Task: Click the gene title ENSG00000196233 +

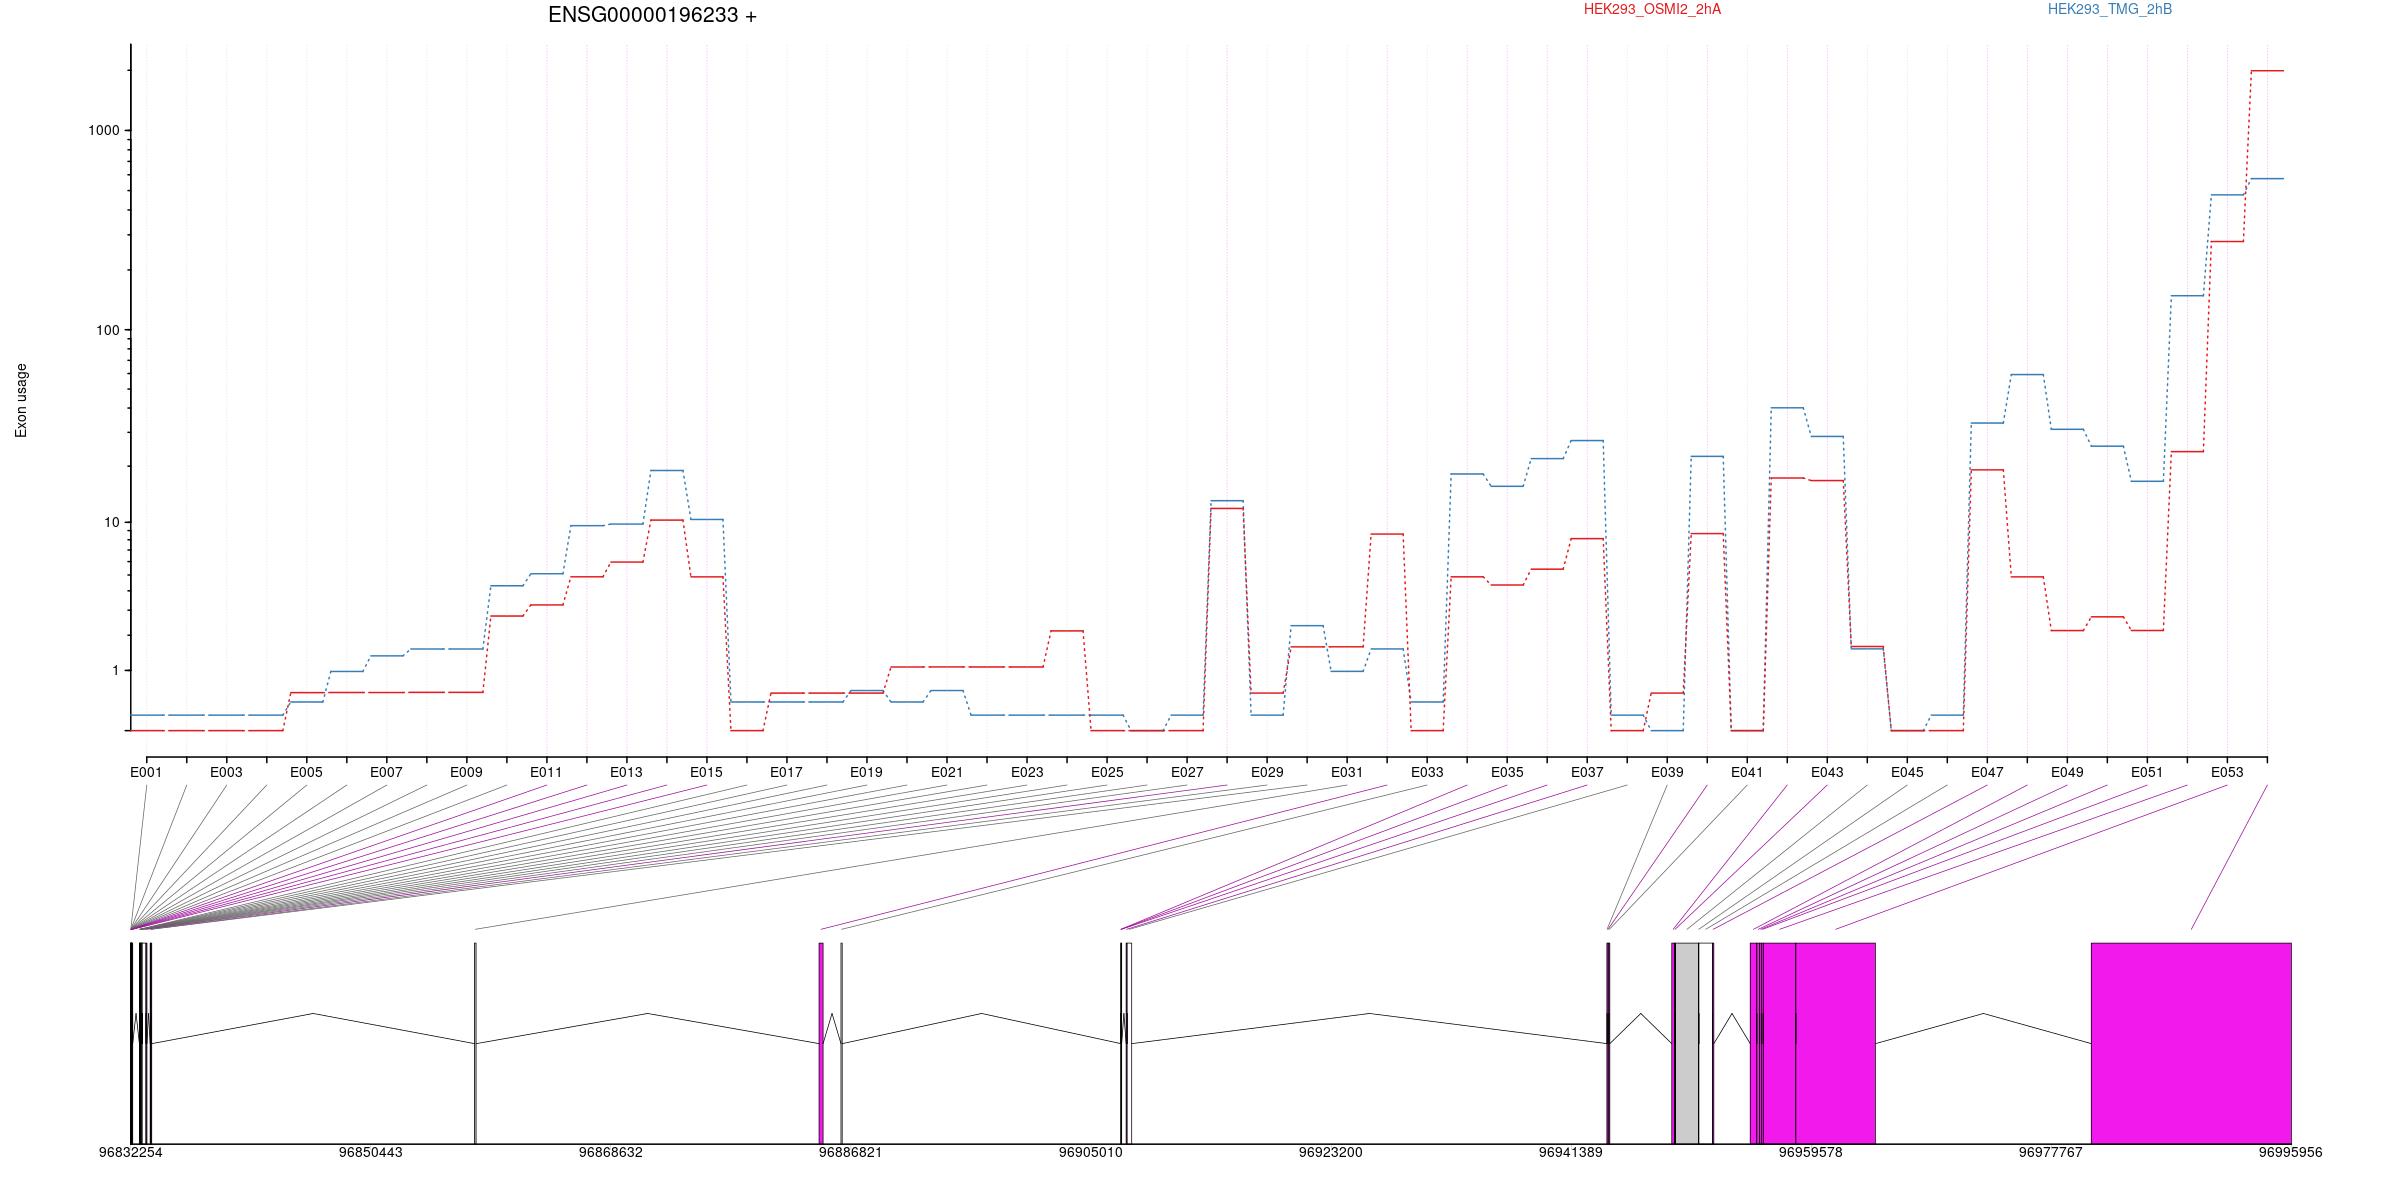Action: click(652, 15)
